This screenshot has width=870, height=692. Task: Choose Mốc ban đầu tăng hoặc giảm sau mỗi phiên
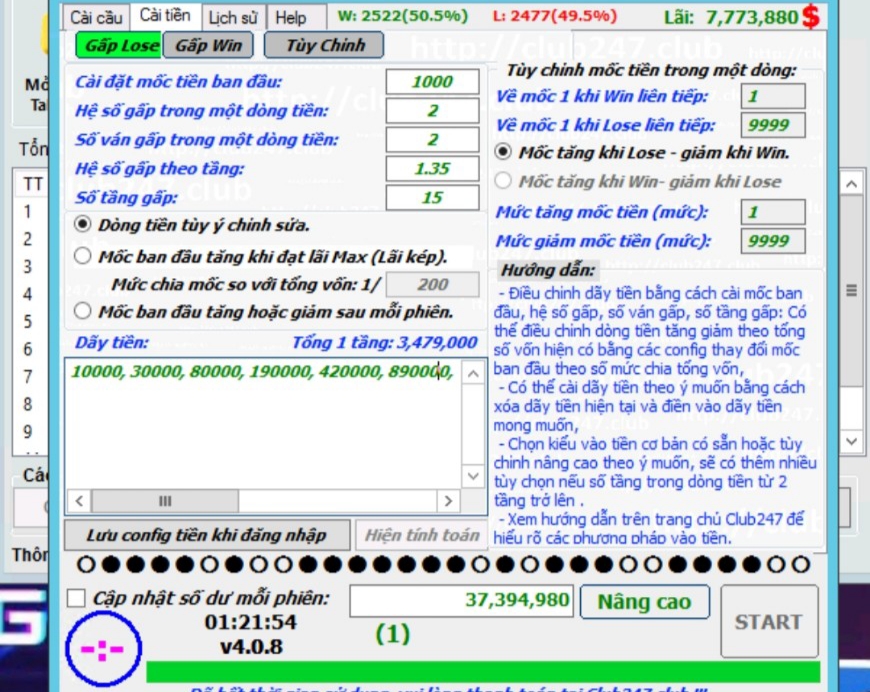click(83, 311)
